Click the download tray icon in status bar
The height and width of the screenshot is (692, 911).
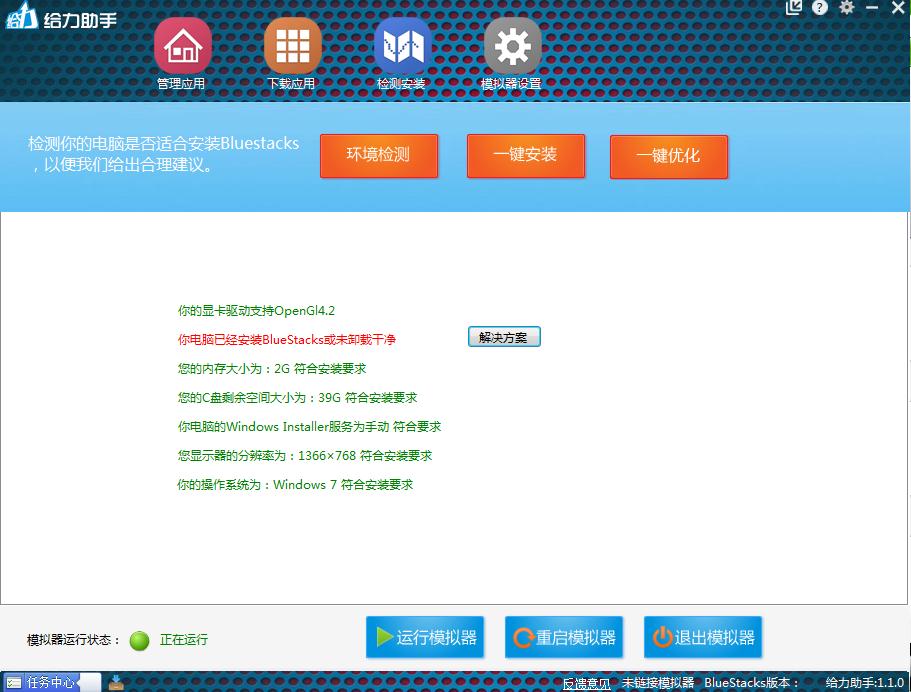116,682
